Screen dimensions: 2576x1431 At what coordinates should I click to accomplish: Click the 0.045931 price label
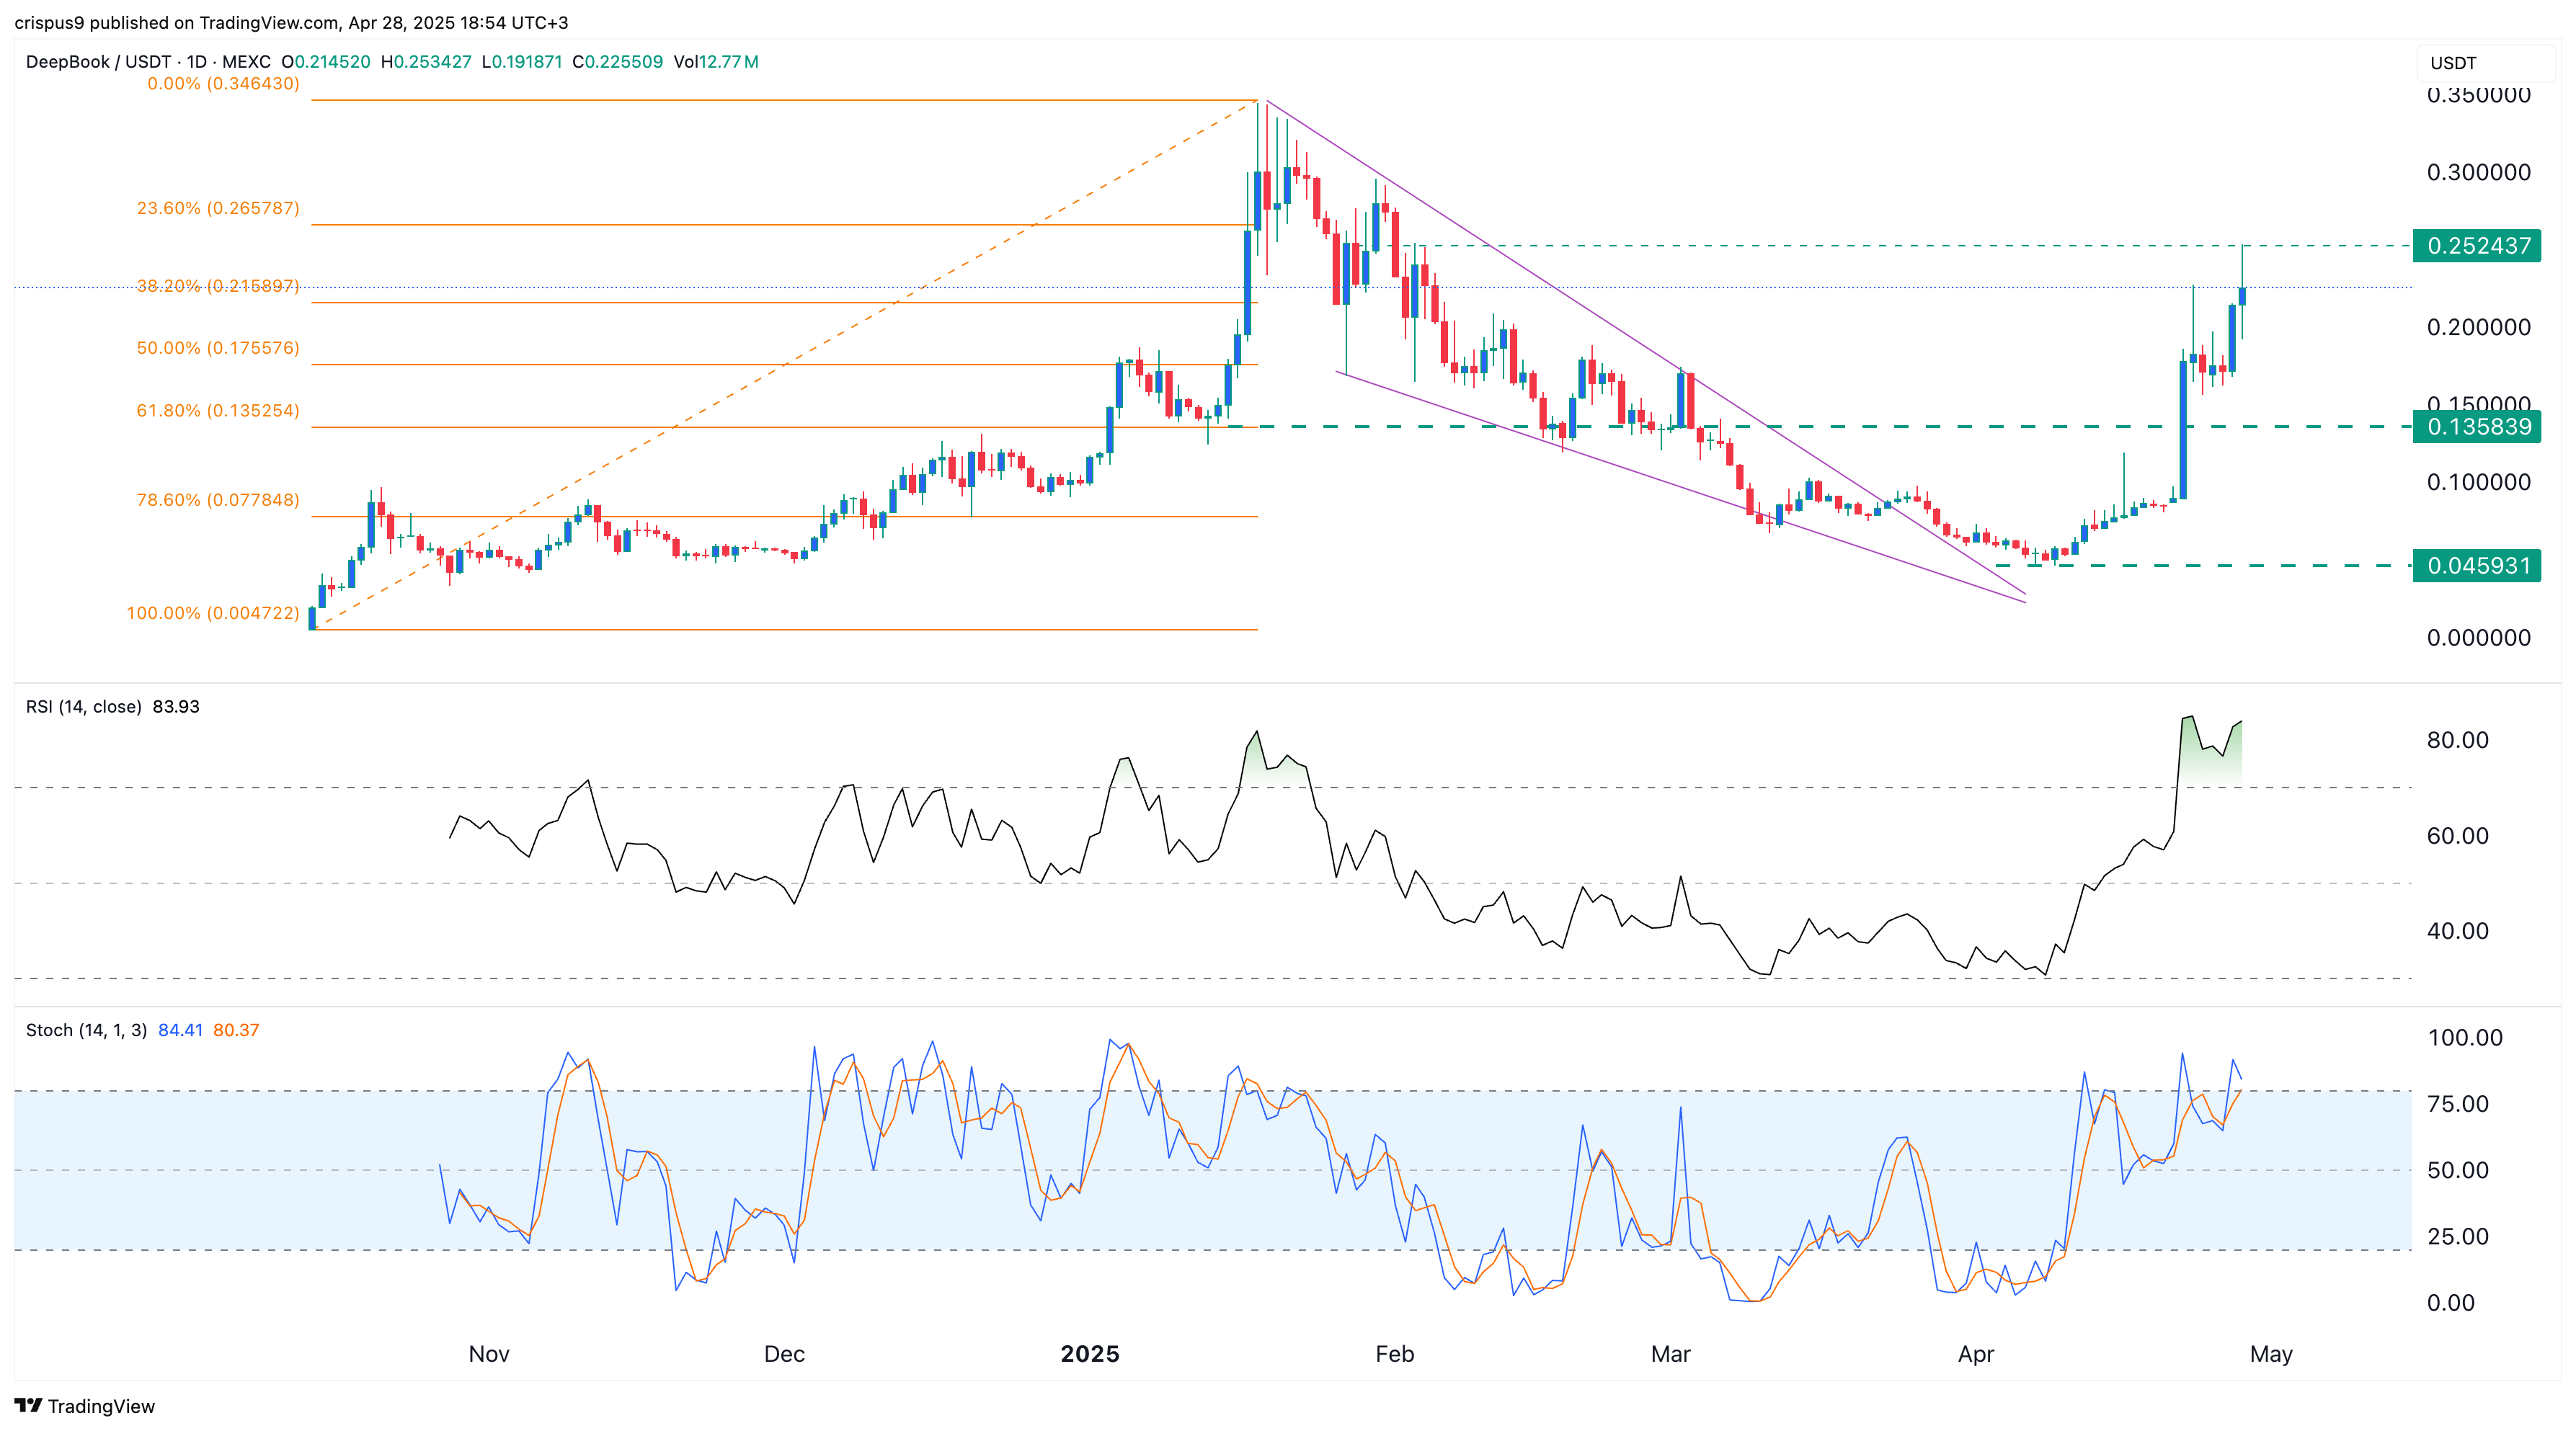2477,566
